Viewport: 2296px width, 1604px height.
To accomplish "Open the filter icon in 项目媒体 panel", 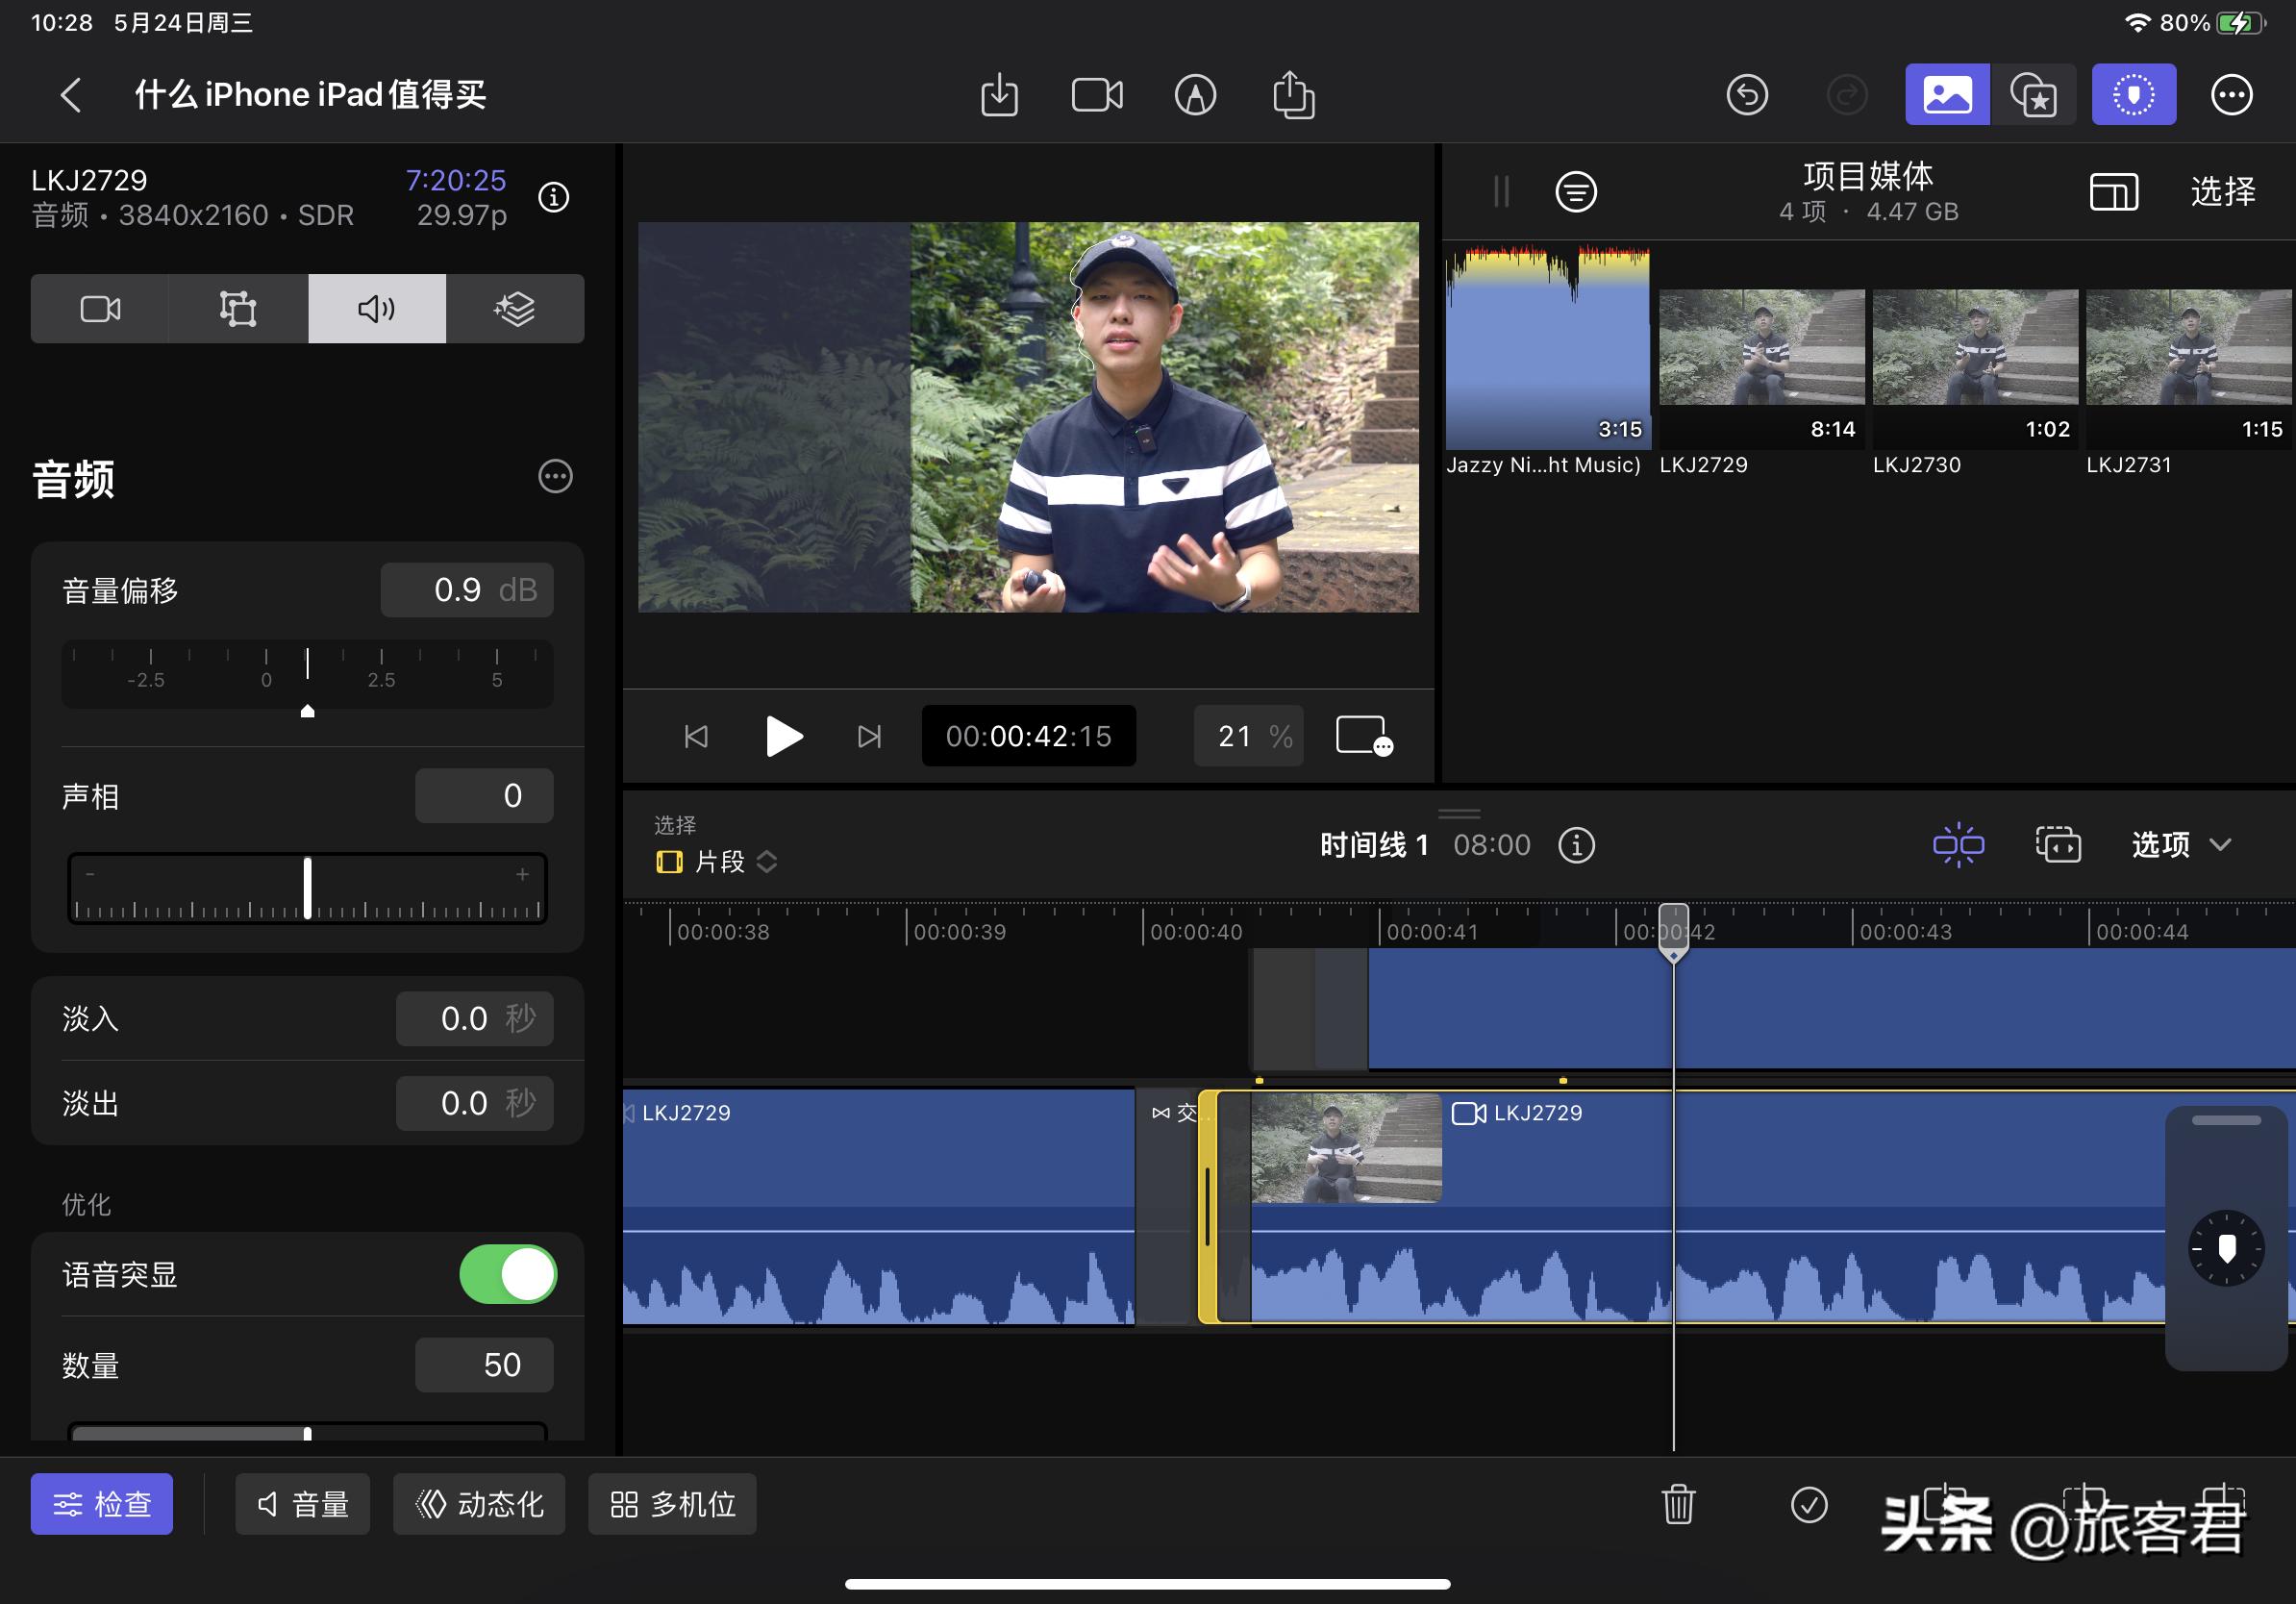I will pyautogui.click(x=1576, y=192).
